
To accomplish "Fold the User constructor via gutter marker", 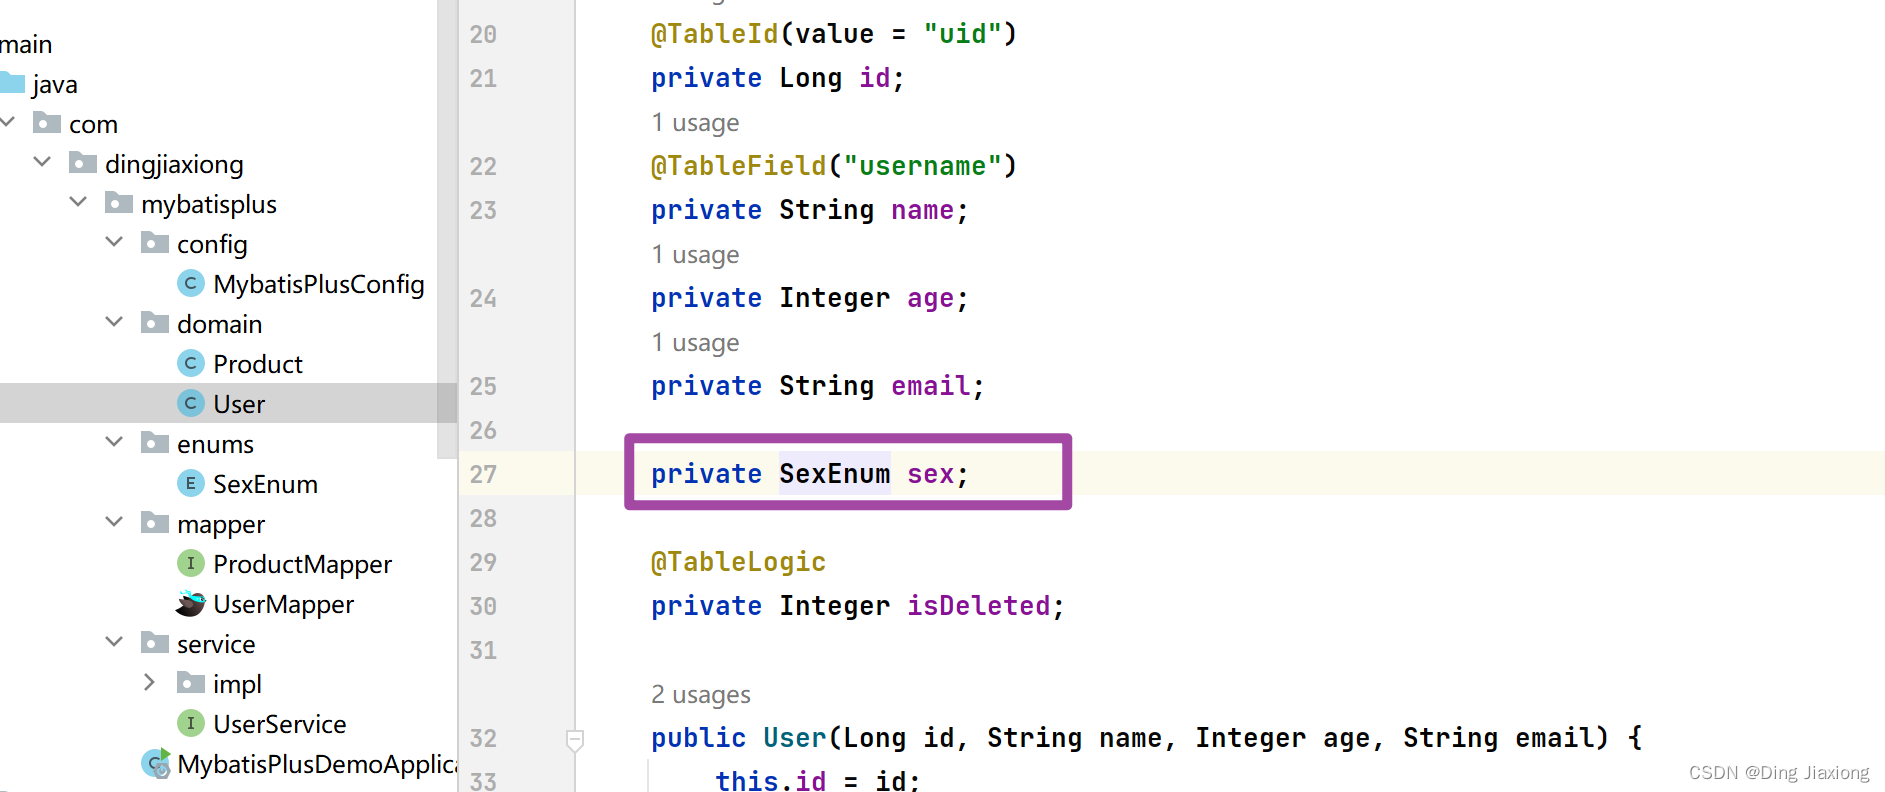I will 575,740.
